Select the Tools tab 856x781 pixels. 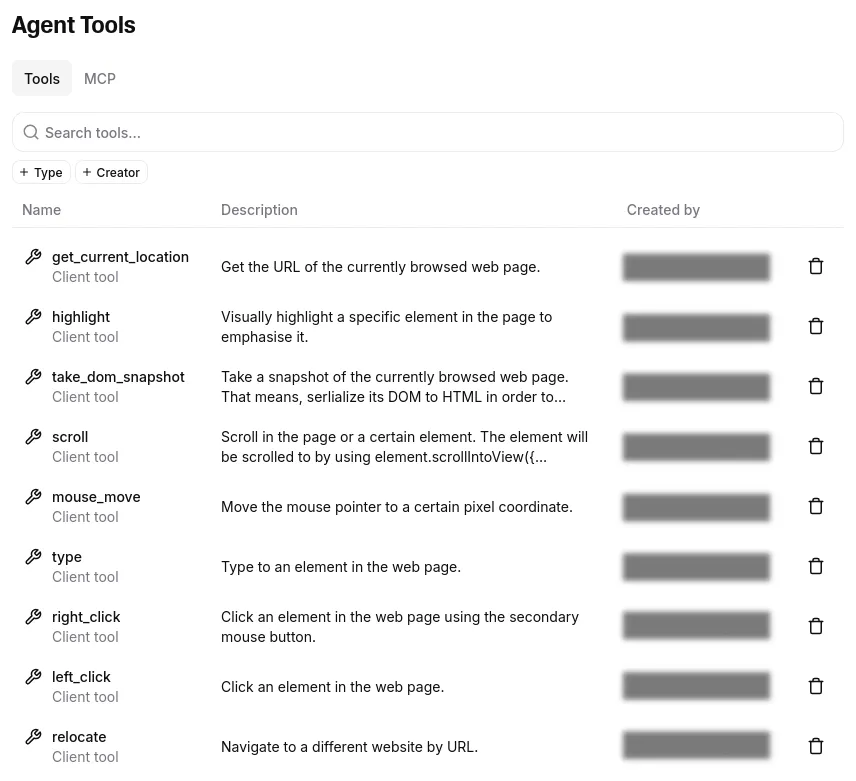(x=42, y=78)
